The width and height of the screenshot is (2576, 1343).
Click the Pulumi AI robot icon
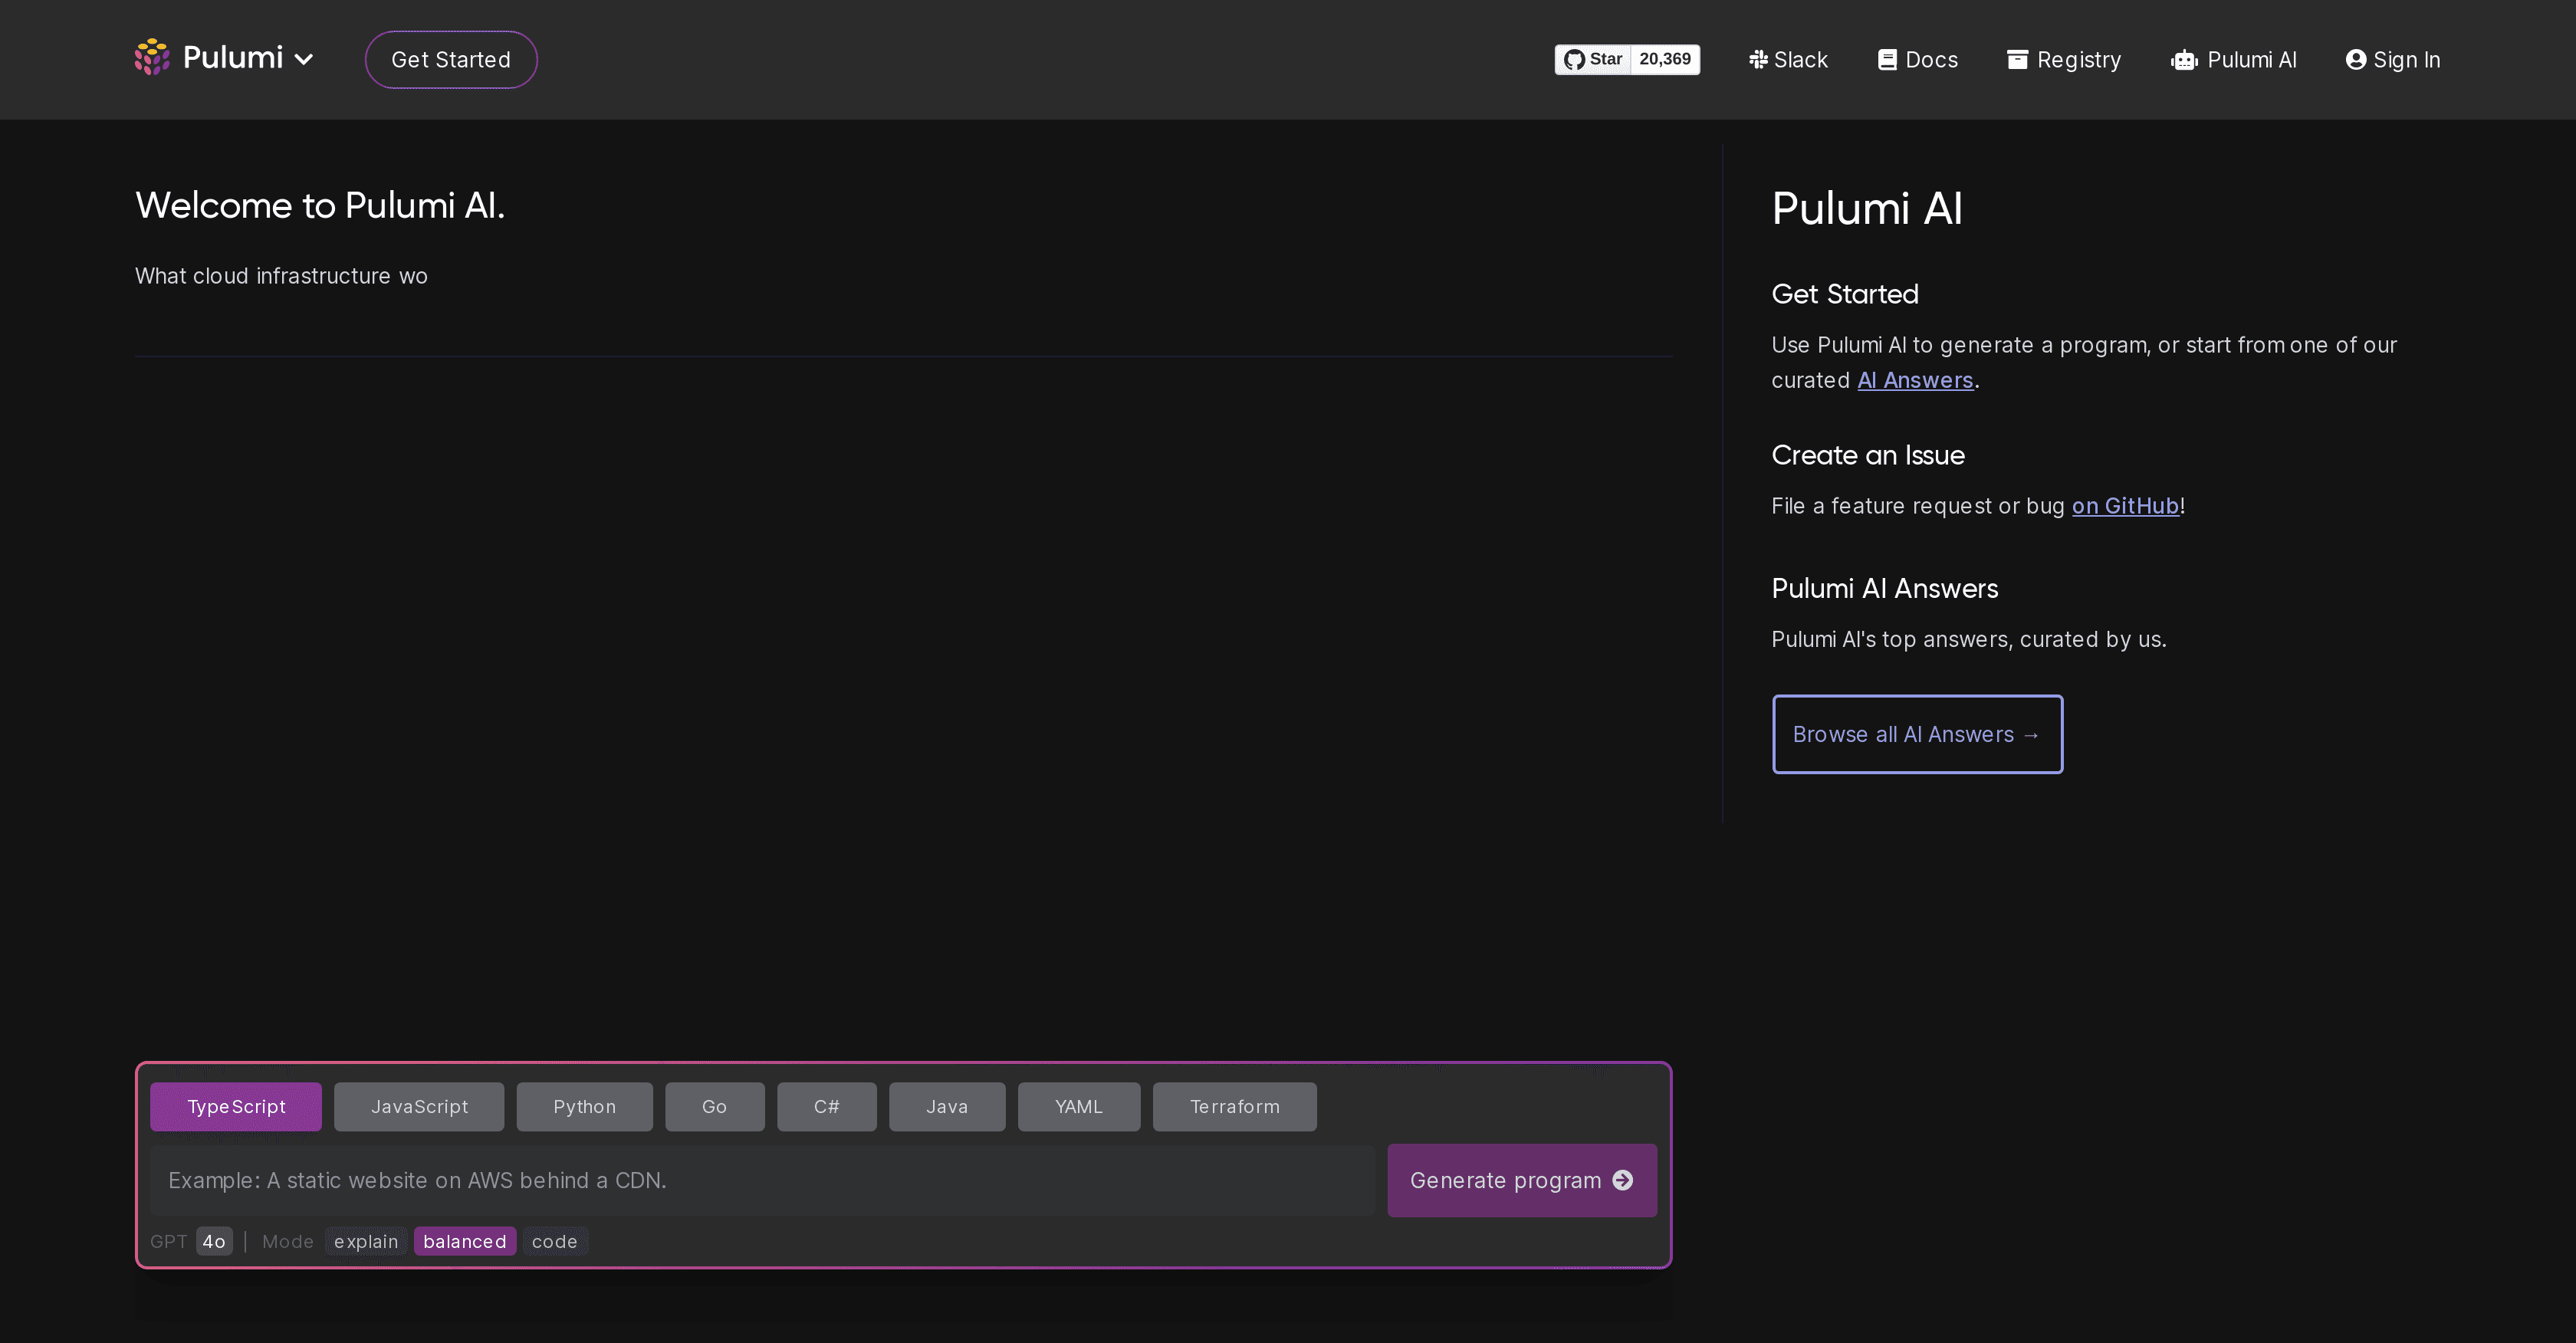tap(2184, 60)
